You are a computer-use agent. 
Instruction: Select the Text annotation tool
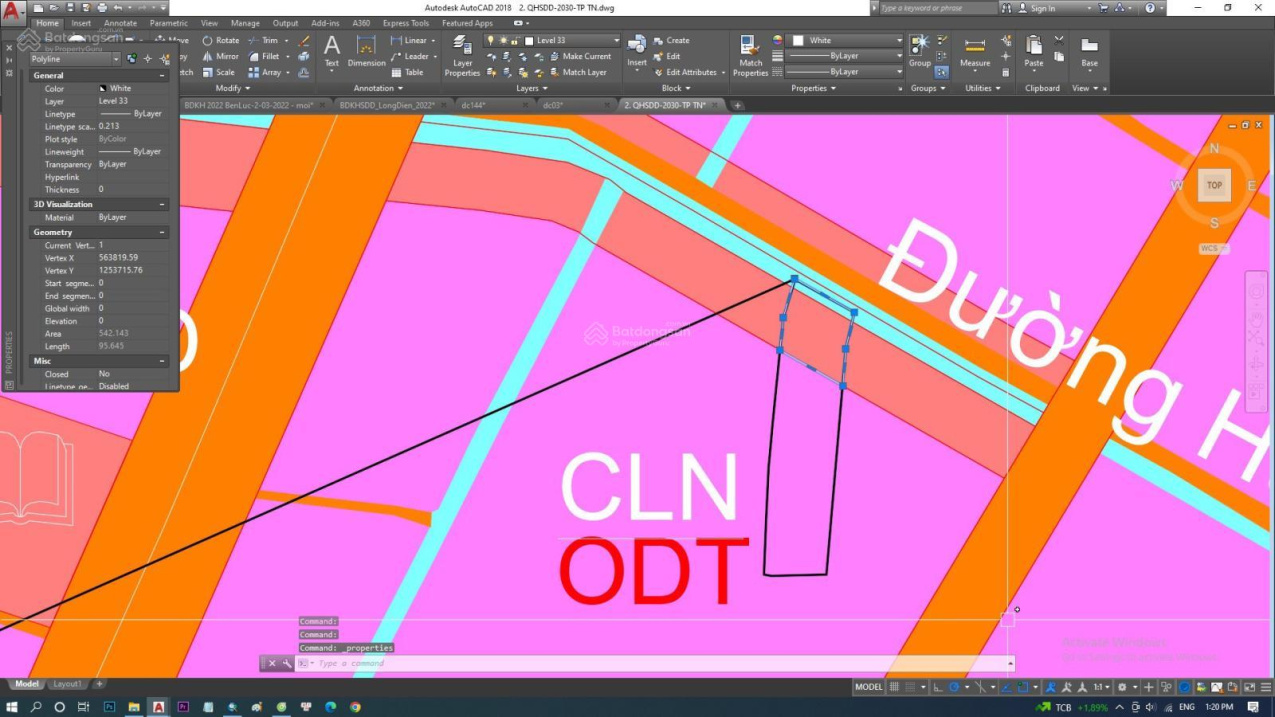tap(332, 51)
